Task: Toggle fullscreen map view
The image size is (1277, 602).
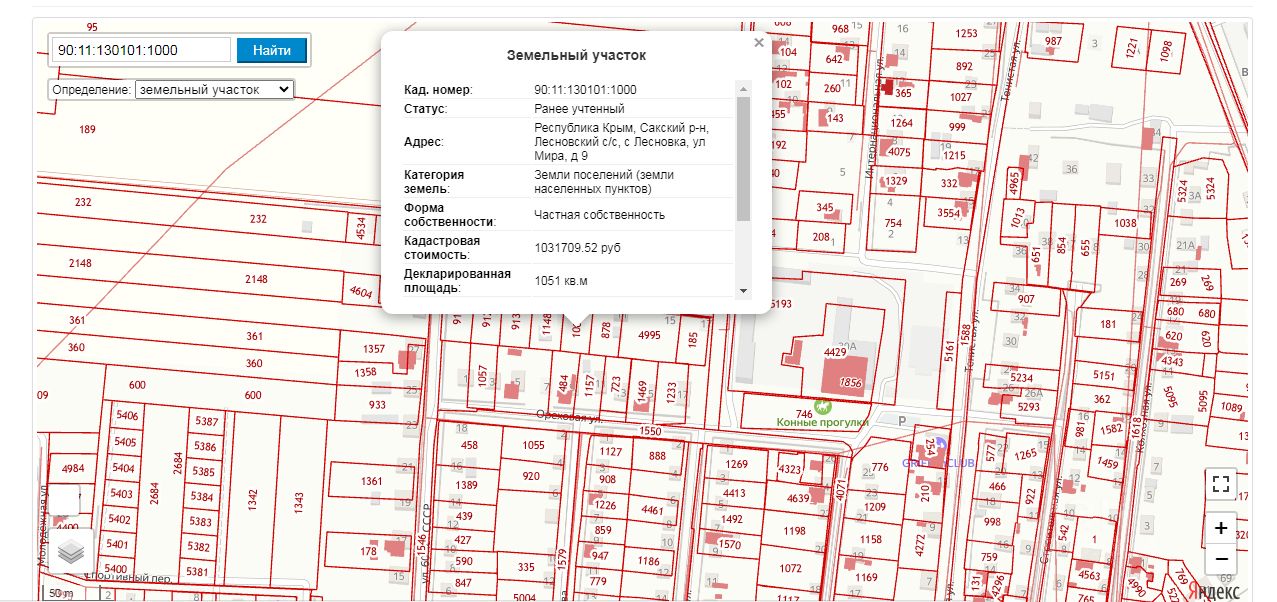Action: click(1220, 484)
